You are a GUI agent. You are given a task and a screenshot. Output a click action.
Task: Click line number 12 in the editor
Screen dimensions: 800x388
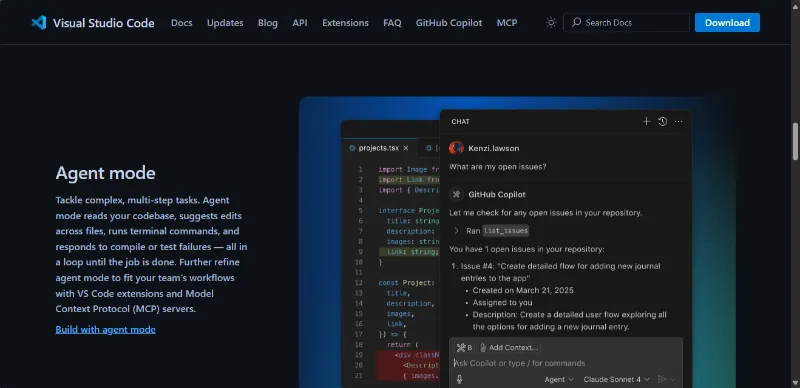click(x=359, y=282)
